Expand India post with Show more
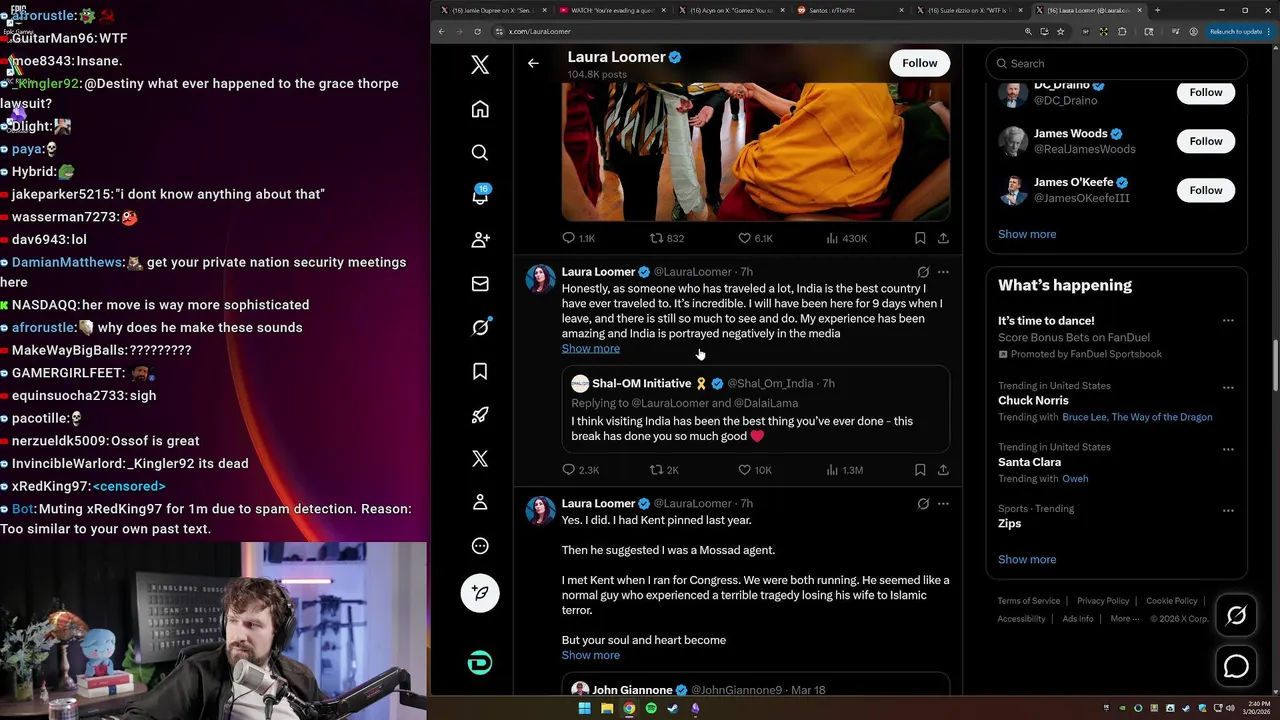This screenshot has height=720, width=1280. coord(590,349)
